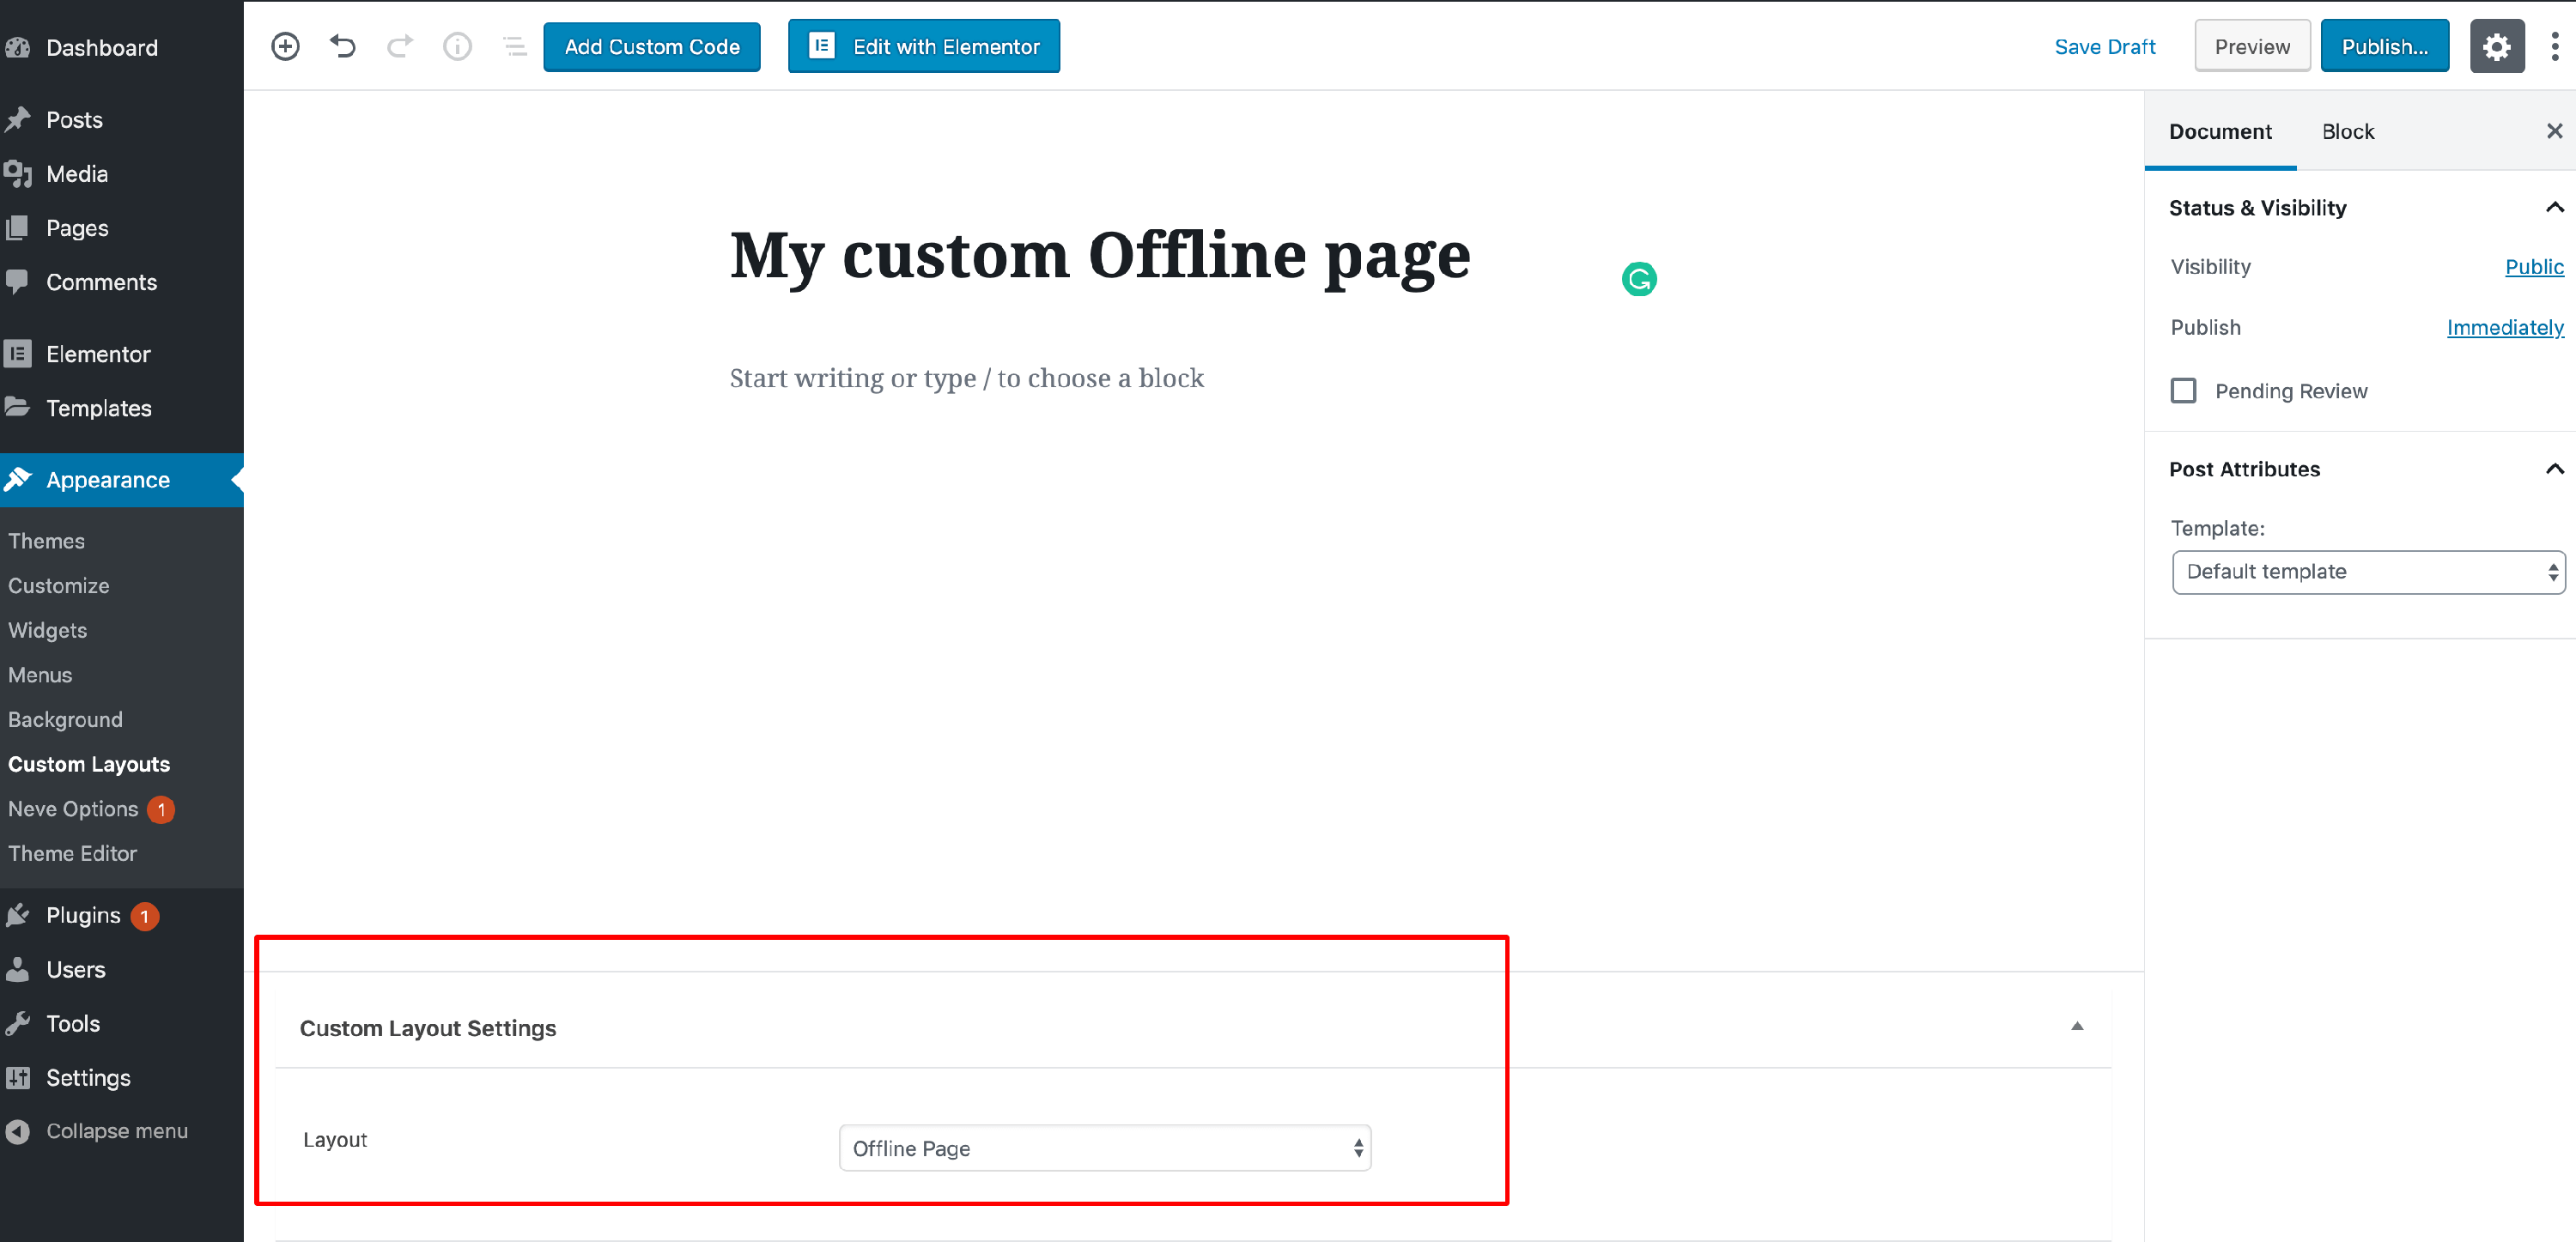Click the Undo arrow icon
The width and height of the screenshot is (2576, 1242).
[x=343, y=46]
